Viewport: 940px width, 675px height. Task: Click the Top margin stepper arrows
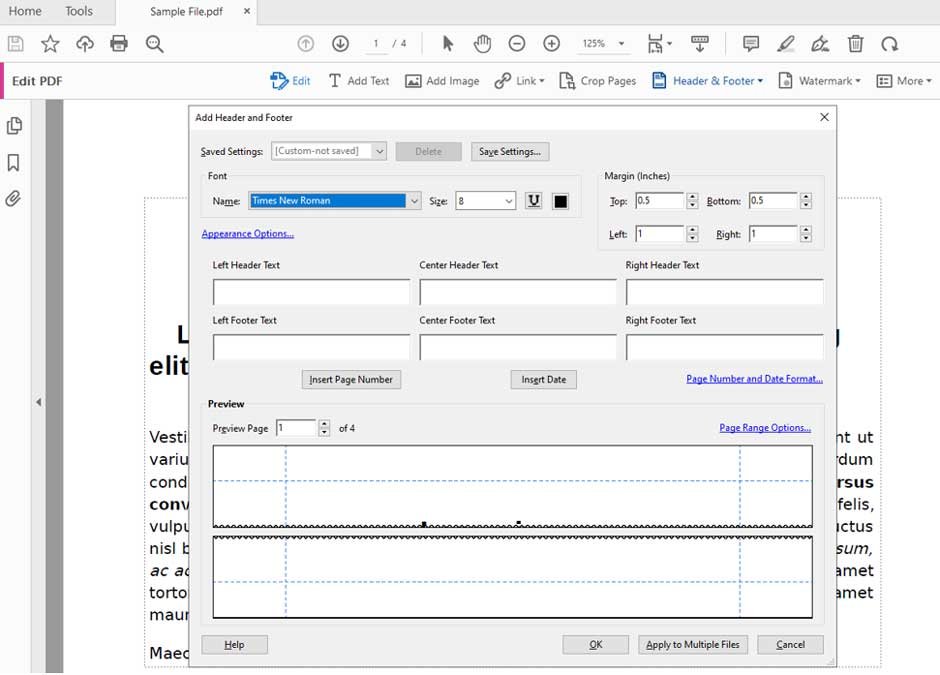coord(692,201)
